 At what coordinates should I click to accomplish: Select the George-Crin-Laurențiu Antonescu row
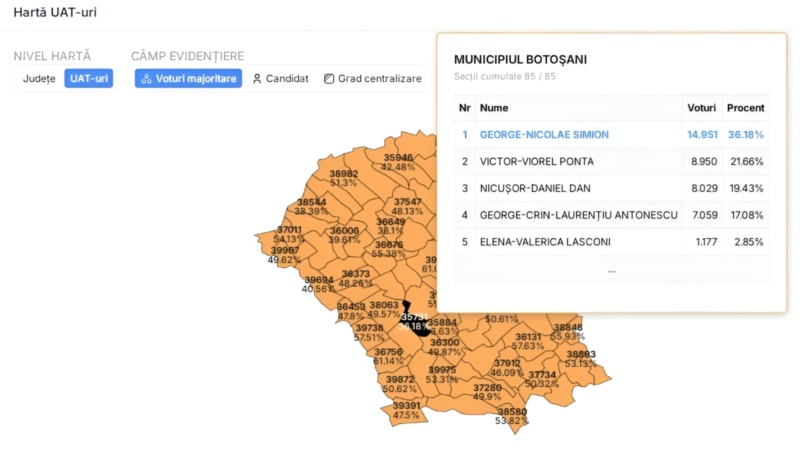pos(578,215)
